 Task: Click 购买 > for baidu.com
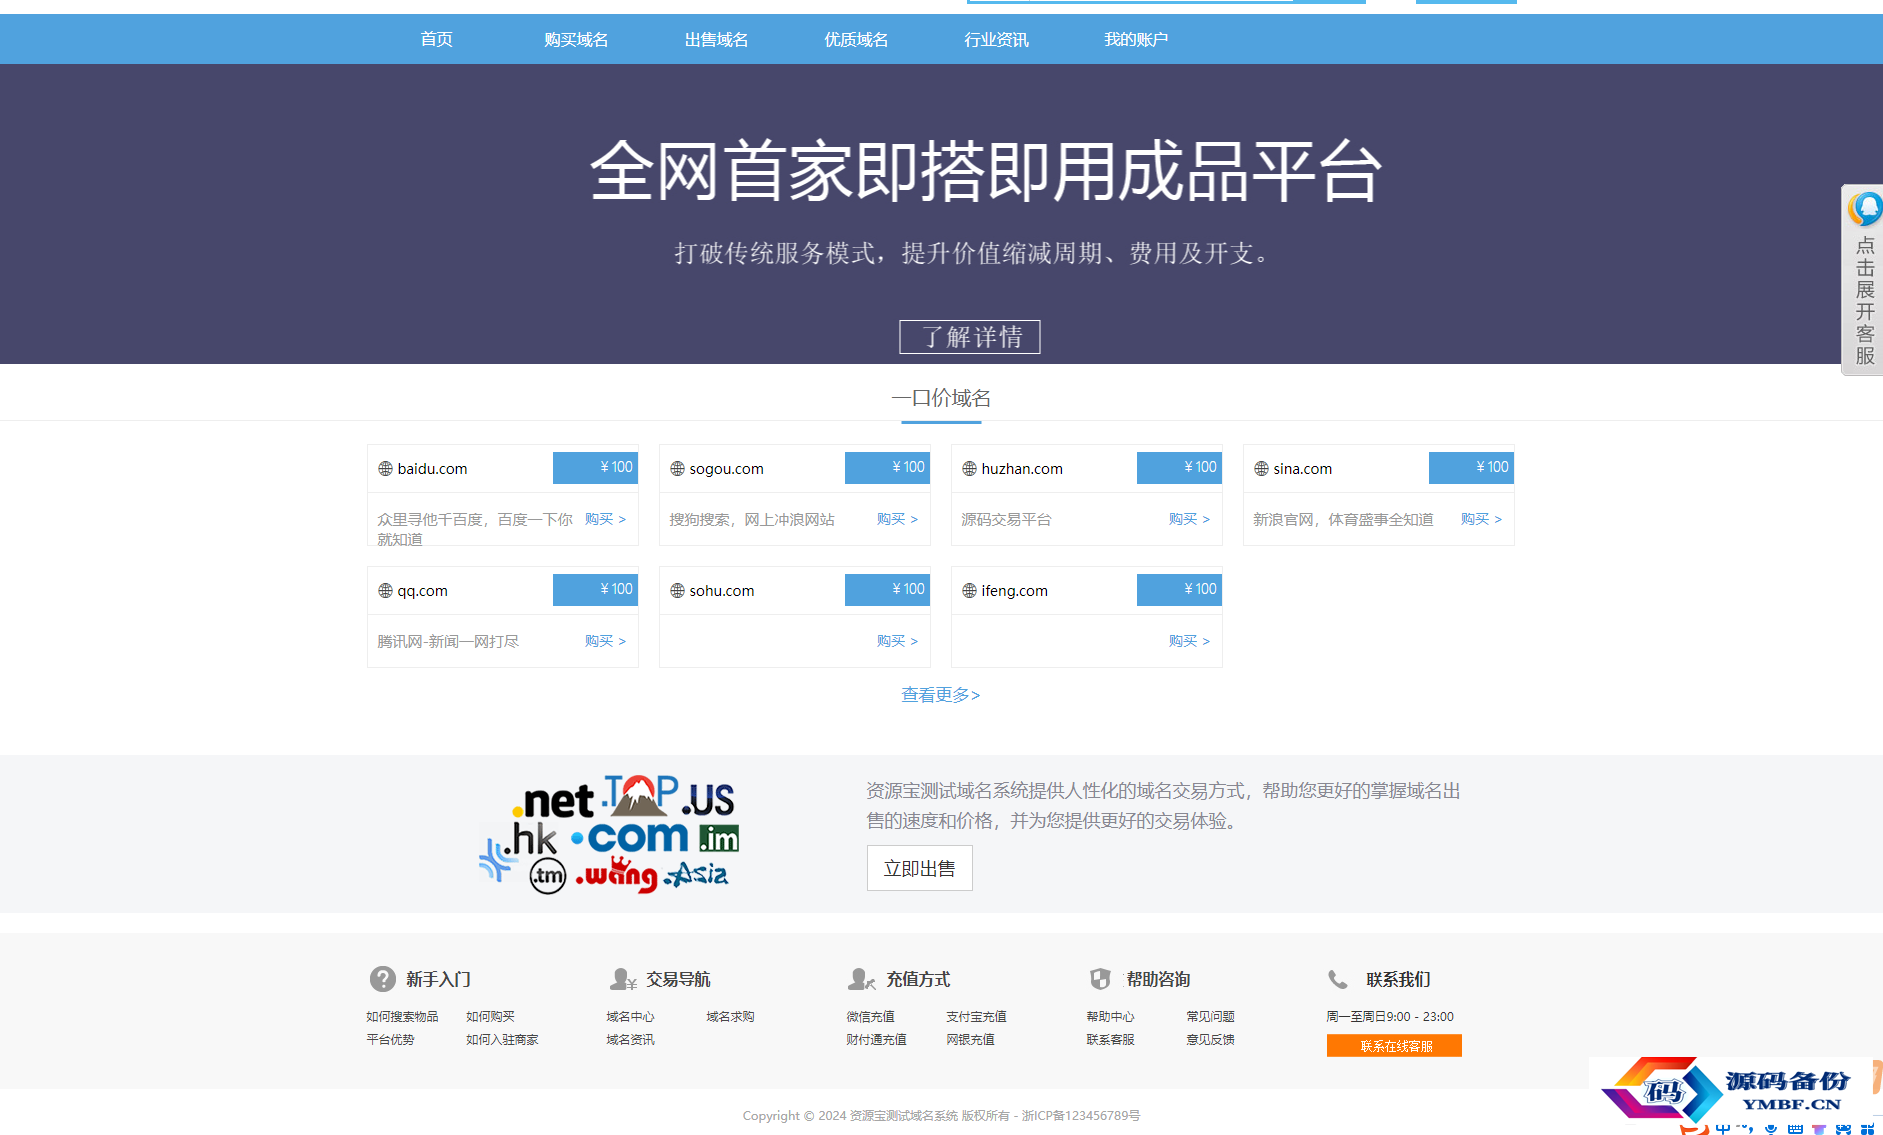(605, 519)
